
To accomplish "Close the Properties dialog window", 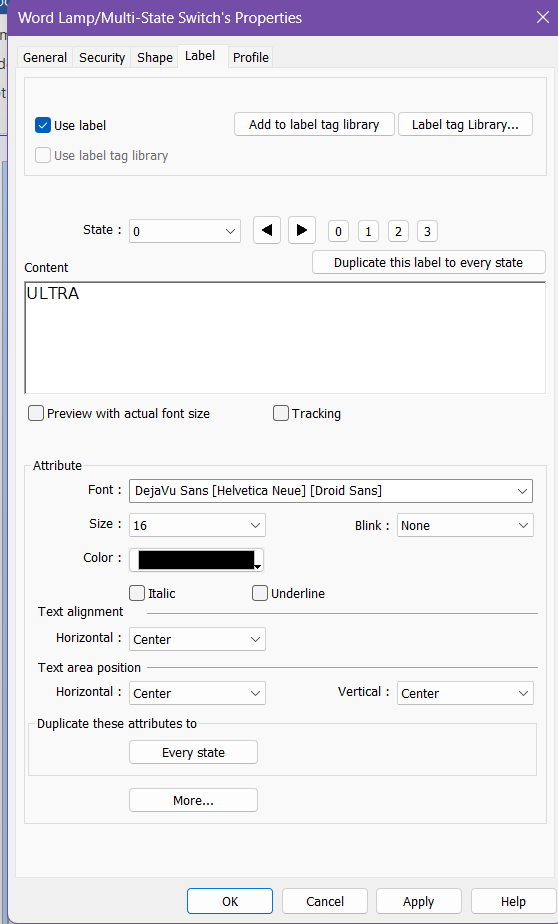I will pos(542,17).
